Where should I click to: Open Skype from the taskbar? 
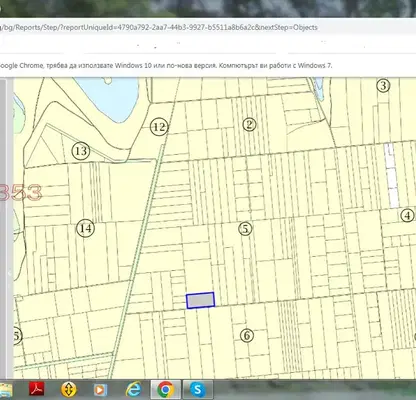tap(198, 389)
